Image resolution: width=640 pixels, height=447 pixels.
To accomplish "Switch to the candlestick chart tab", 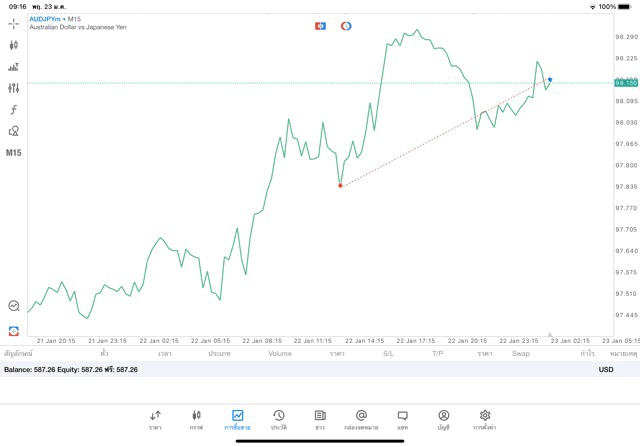I will click(x=196, y=419).
